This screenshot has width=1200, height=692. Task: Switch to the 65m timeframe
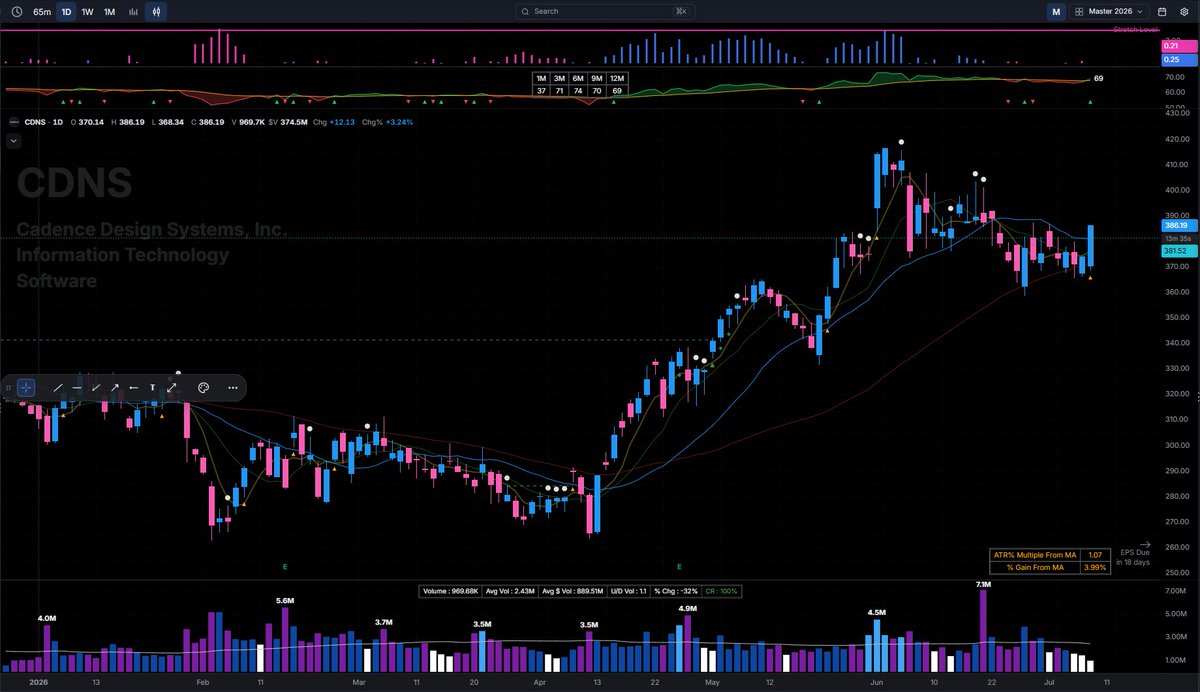point(42,12)
